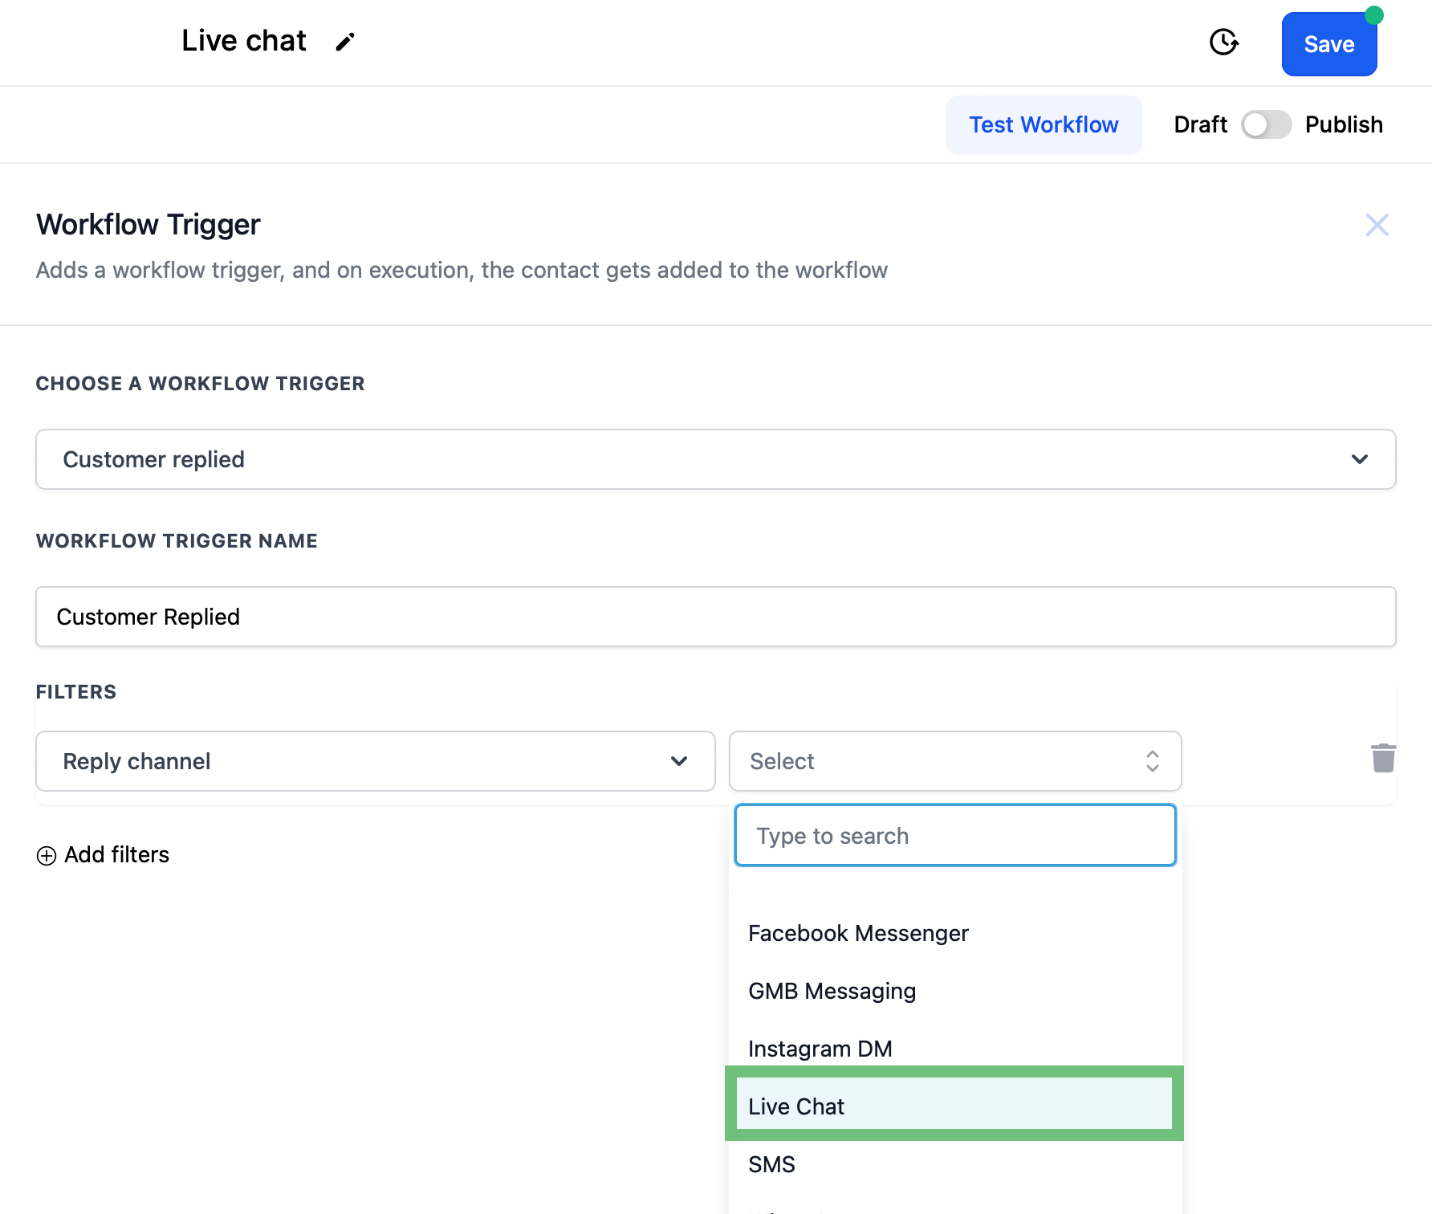
Task: Save the workflow
Action: click(x=1329, y=44)
